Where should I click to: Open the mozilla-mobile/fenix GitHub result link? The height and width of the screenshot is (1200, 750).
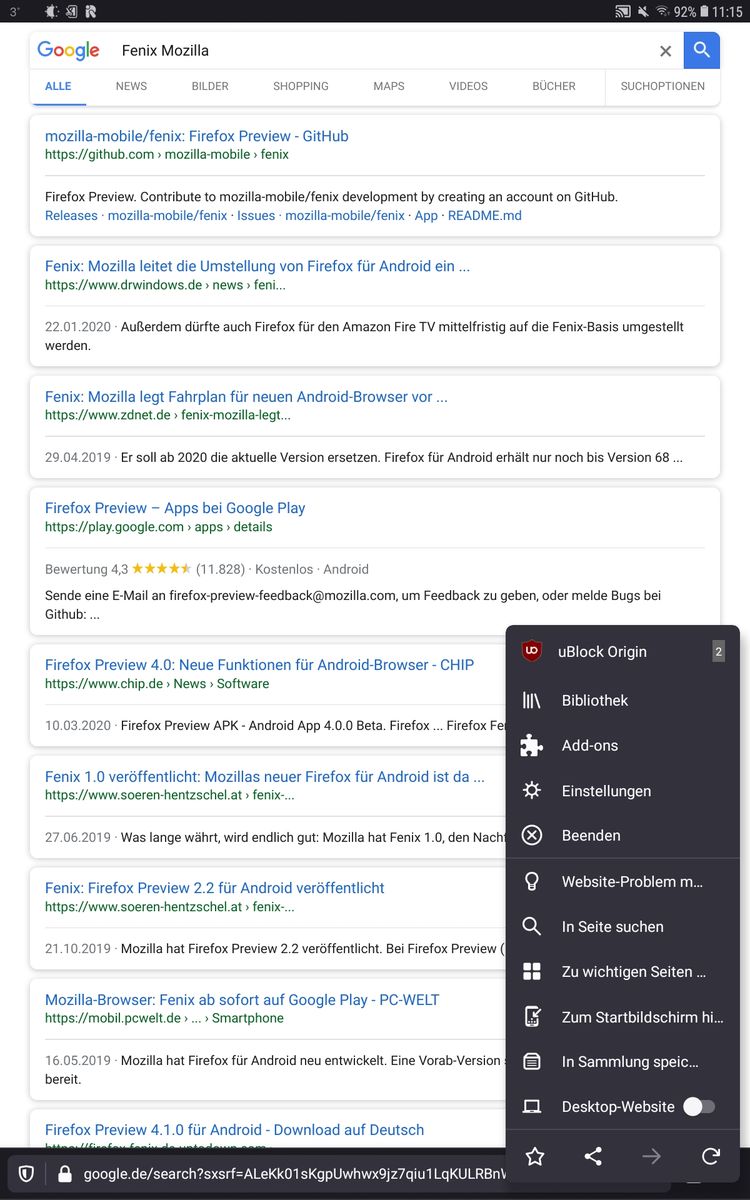click(x=197, y=136)
